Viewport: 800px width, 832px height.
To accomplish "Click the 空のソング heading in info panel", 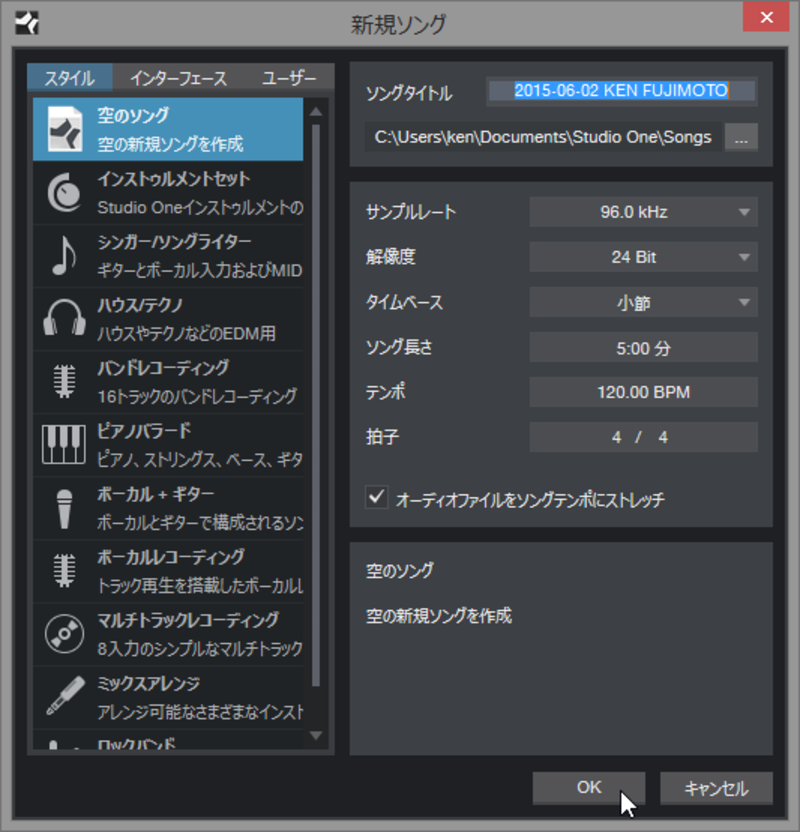I will pyautogui.click(x=399, y=571).
